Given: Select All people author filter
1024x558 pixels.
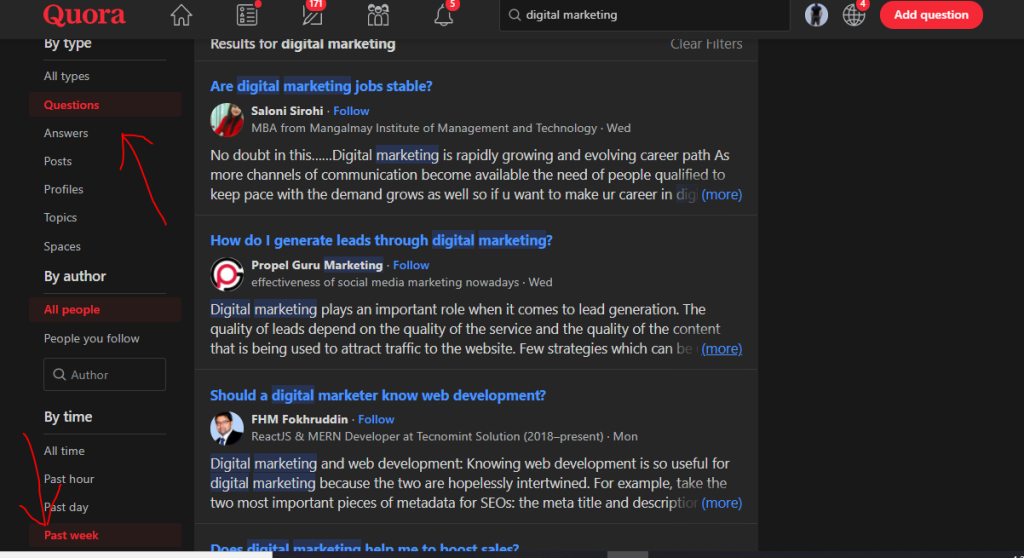Looking at the screenshot, I should tap(104, 310).
